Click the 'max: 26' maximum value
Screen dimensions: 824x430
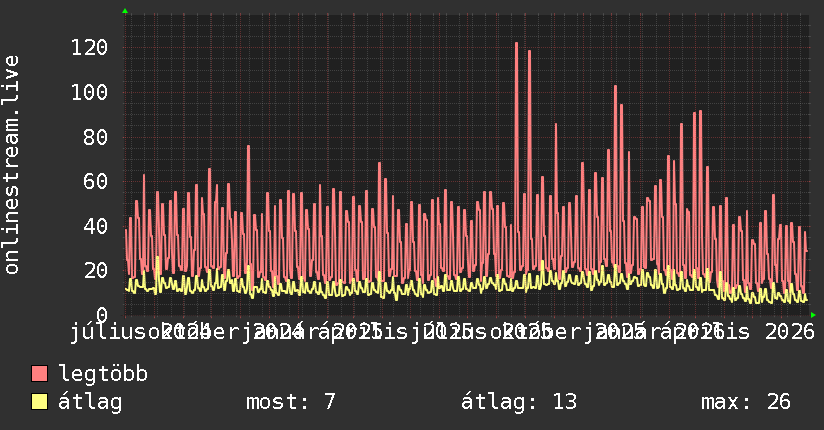746,402
